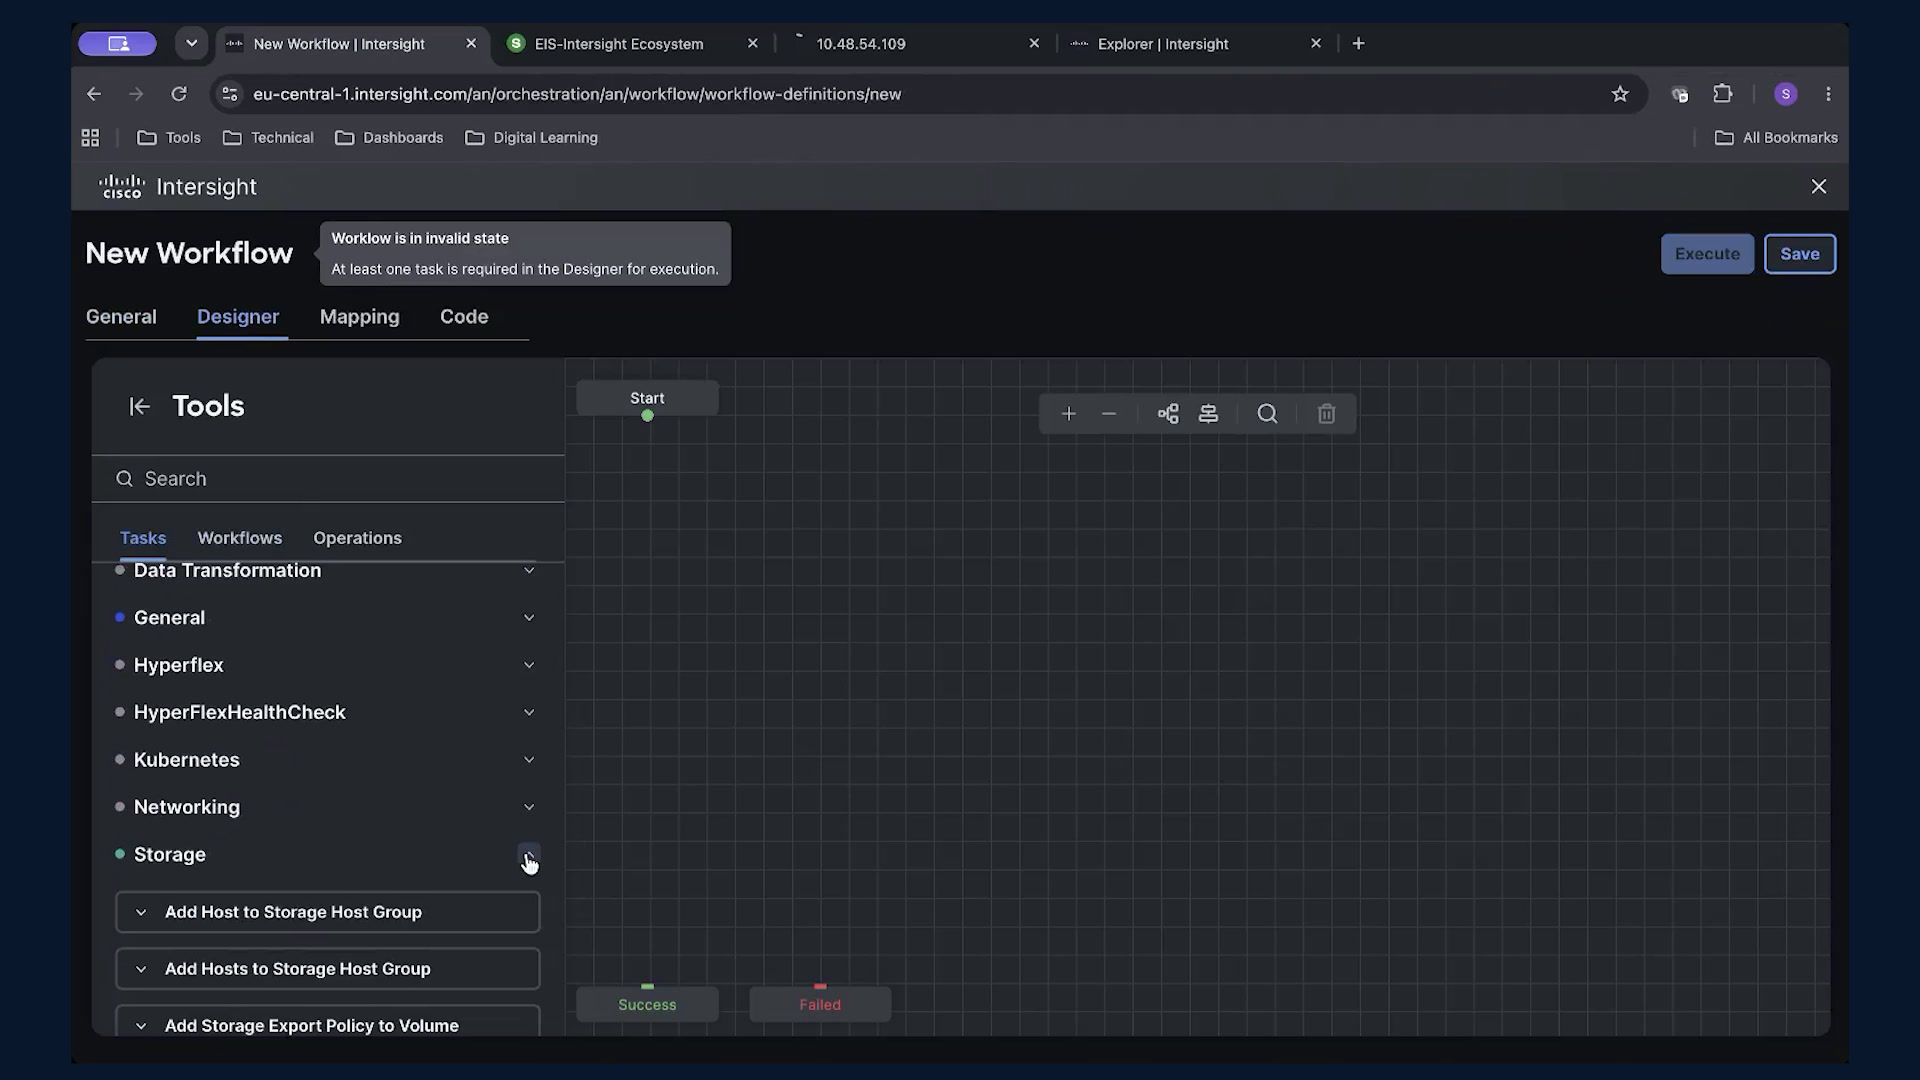Open the Digital Learning bookmarks folder
The image size is (1920, 1080).
[532, 138]
